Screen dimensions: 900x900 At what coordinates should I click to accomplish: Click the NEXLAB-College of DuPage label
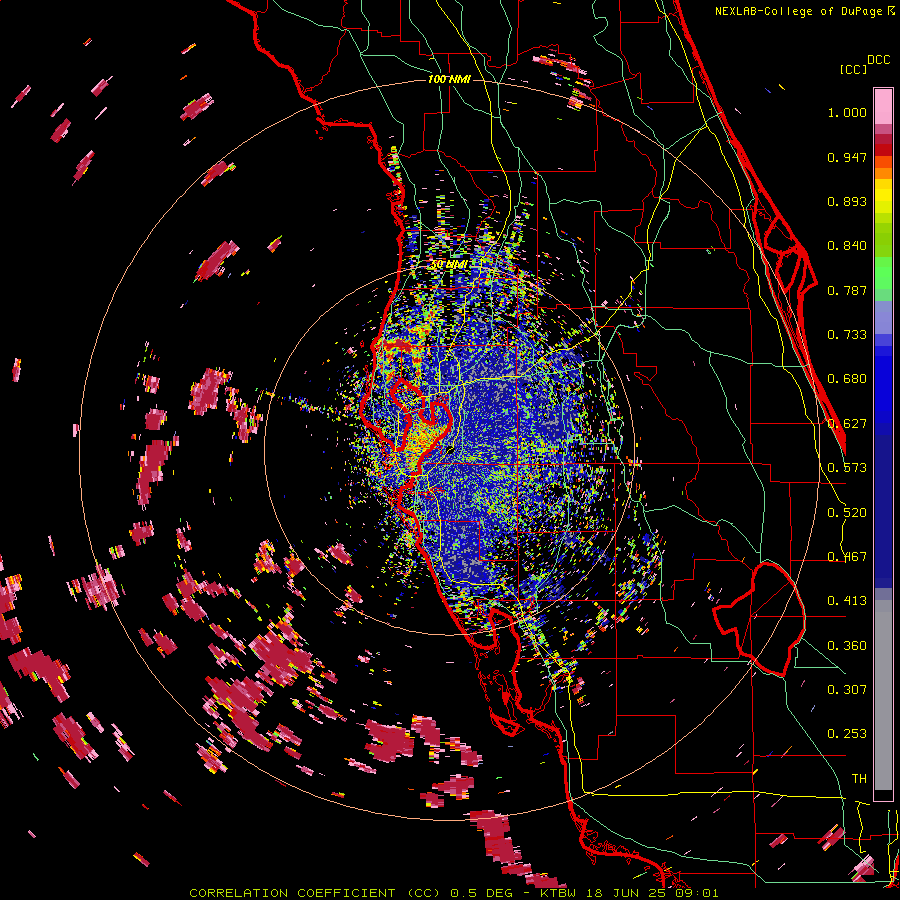click(800, 11)
